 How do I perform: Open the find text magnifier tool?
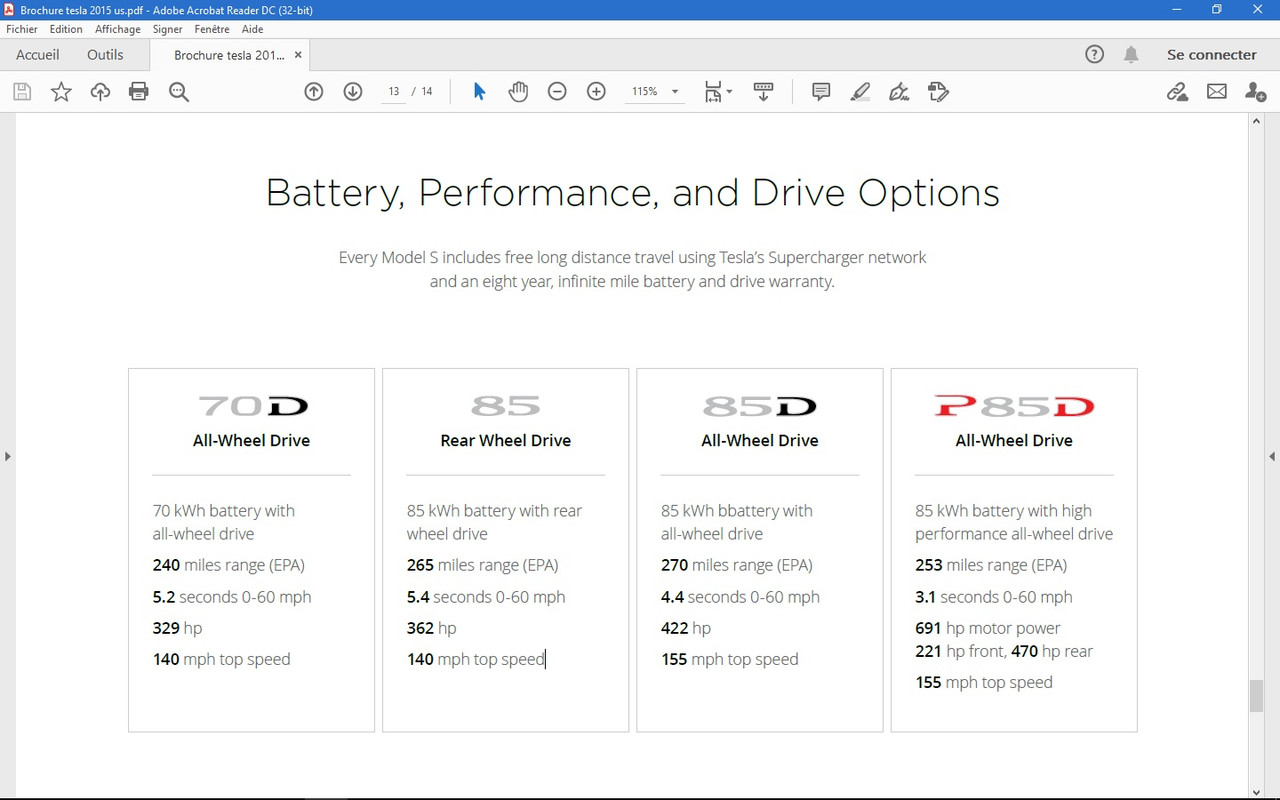[179, 92]
